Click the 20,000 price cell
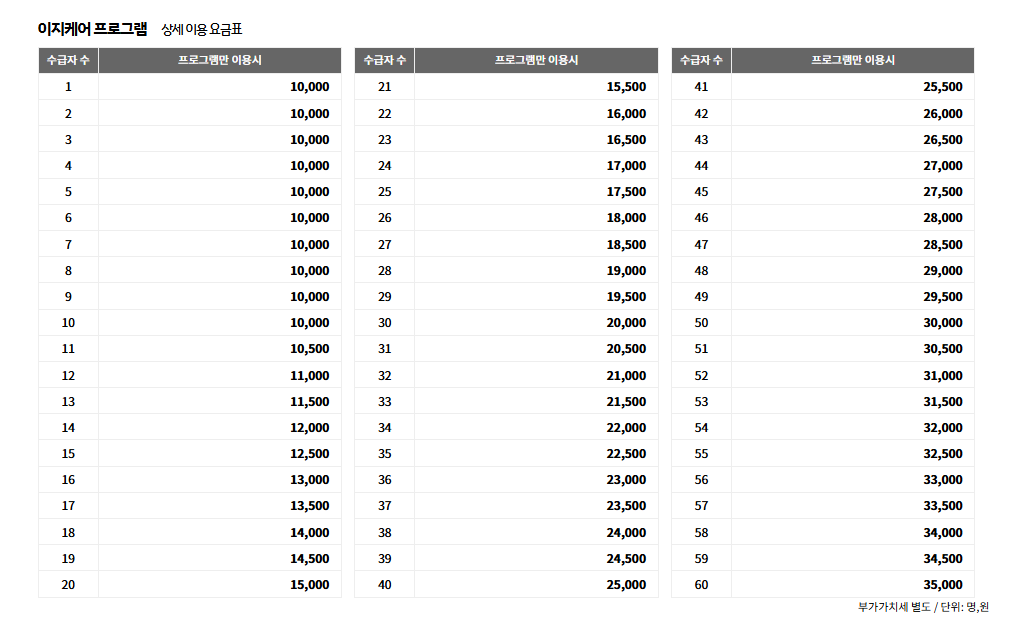This screenshot has height=635, width=1019. point(626,323)
